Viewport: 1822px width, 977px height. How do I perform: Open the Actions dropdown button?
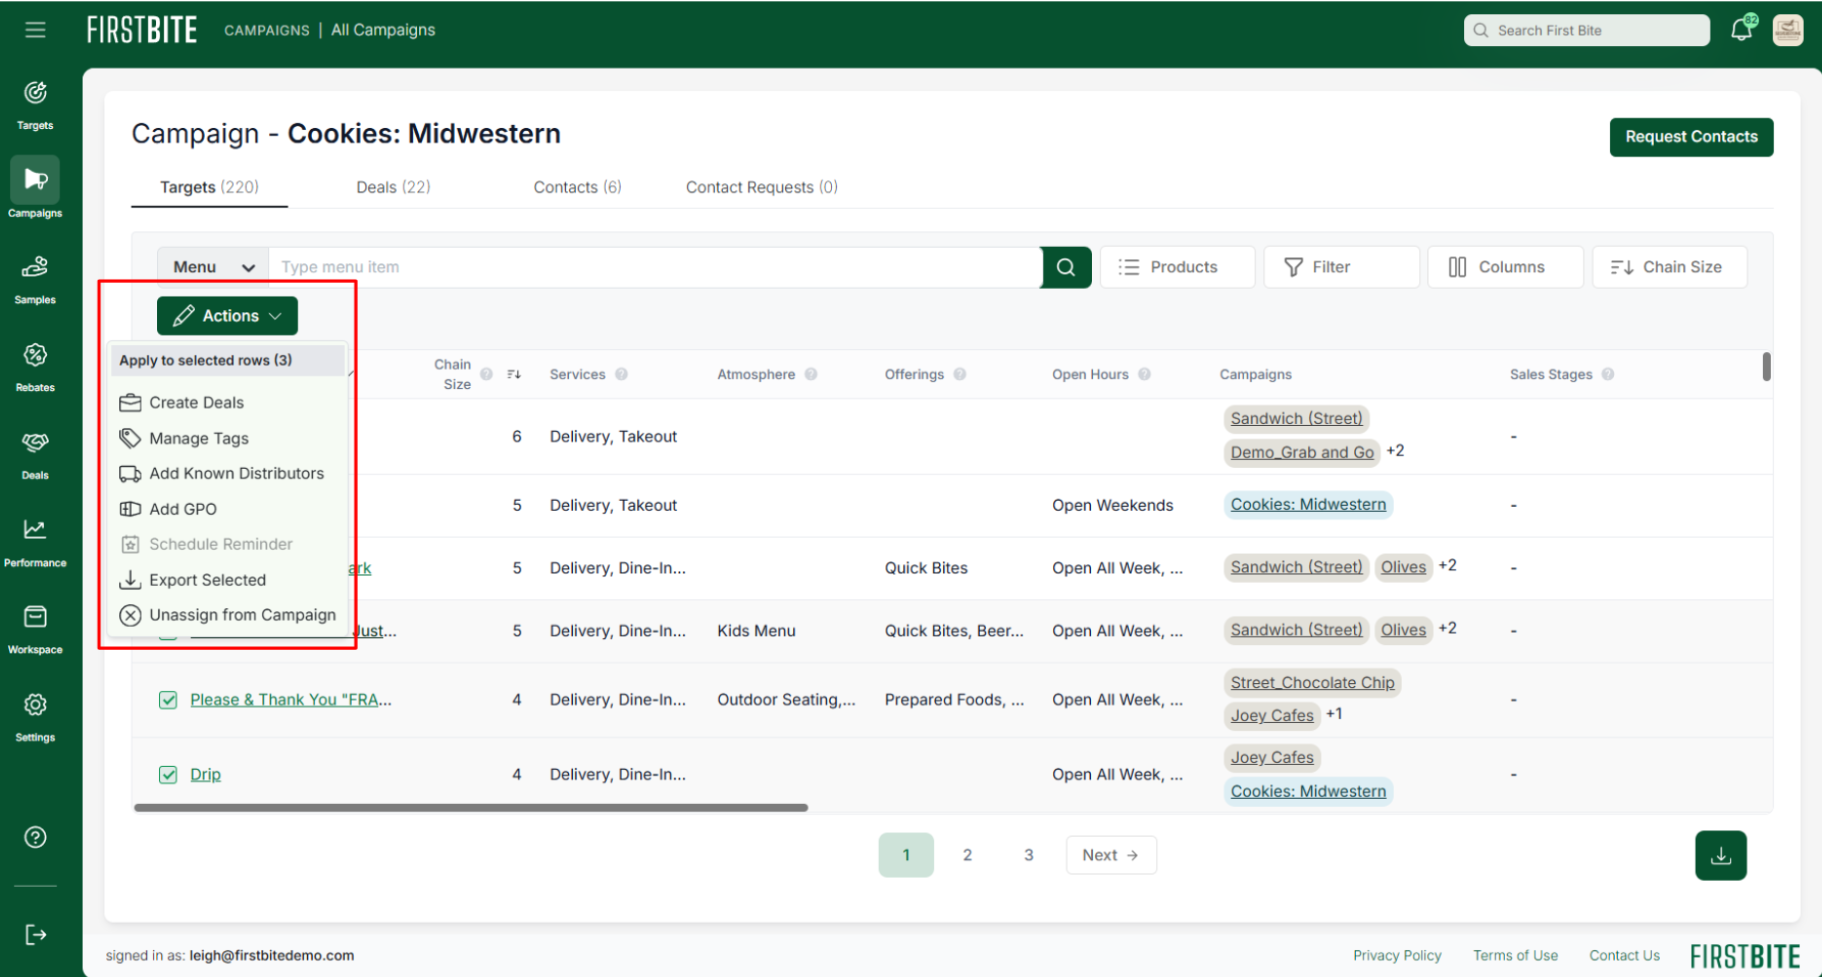227,316
